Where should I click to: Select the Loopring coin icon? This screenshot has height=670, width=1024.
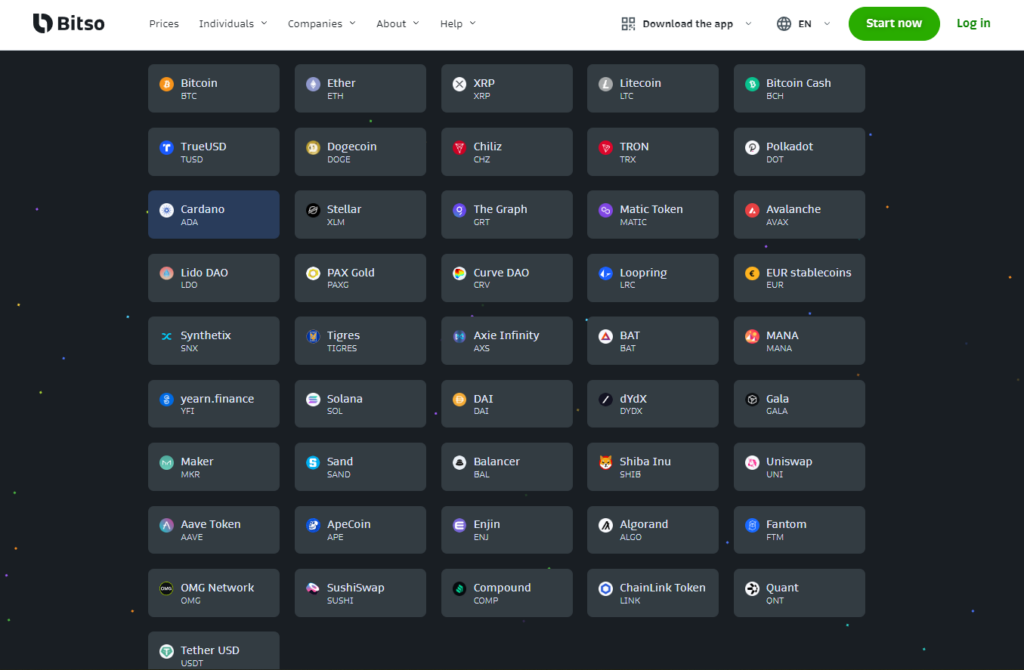[x=605, y=273]
